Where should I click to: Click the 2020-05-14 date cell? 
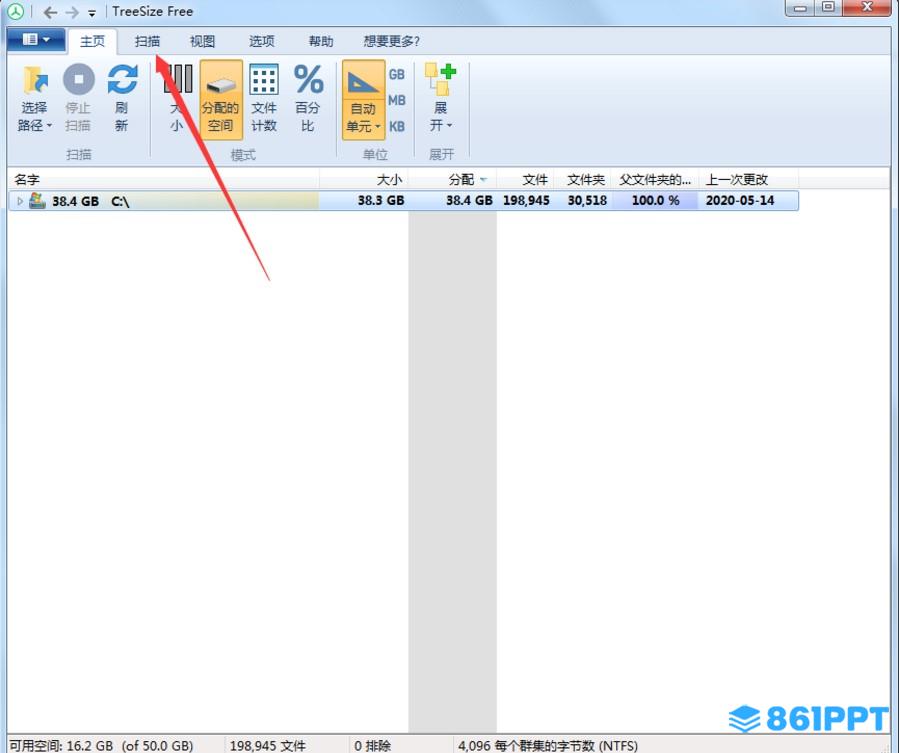pyautogui.click(x=740, y=201)
